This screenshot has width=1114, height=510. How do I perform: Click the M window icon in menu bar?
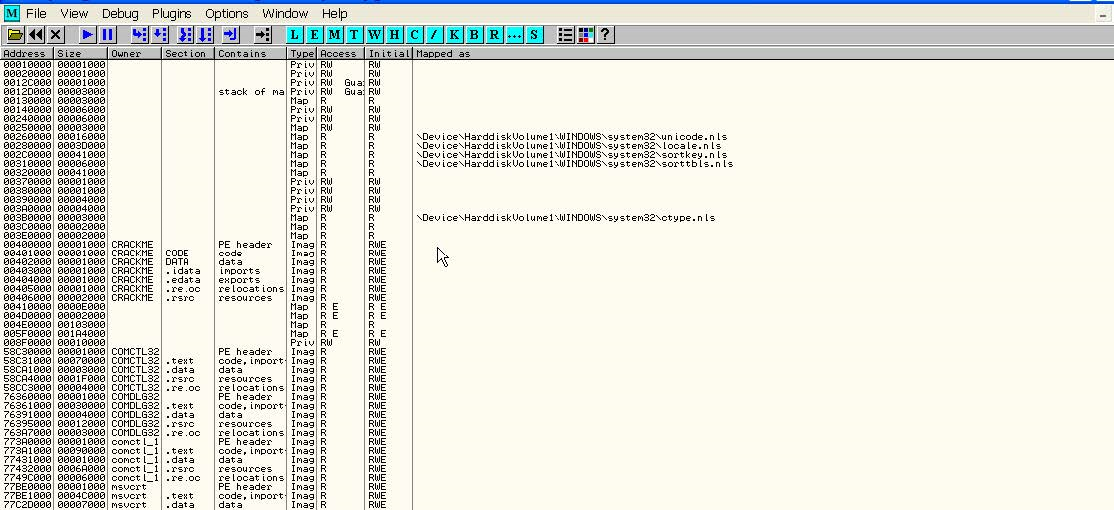[x=11, y=13]
